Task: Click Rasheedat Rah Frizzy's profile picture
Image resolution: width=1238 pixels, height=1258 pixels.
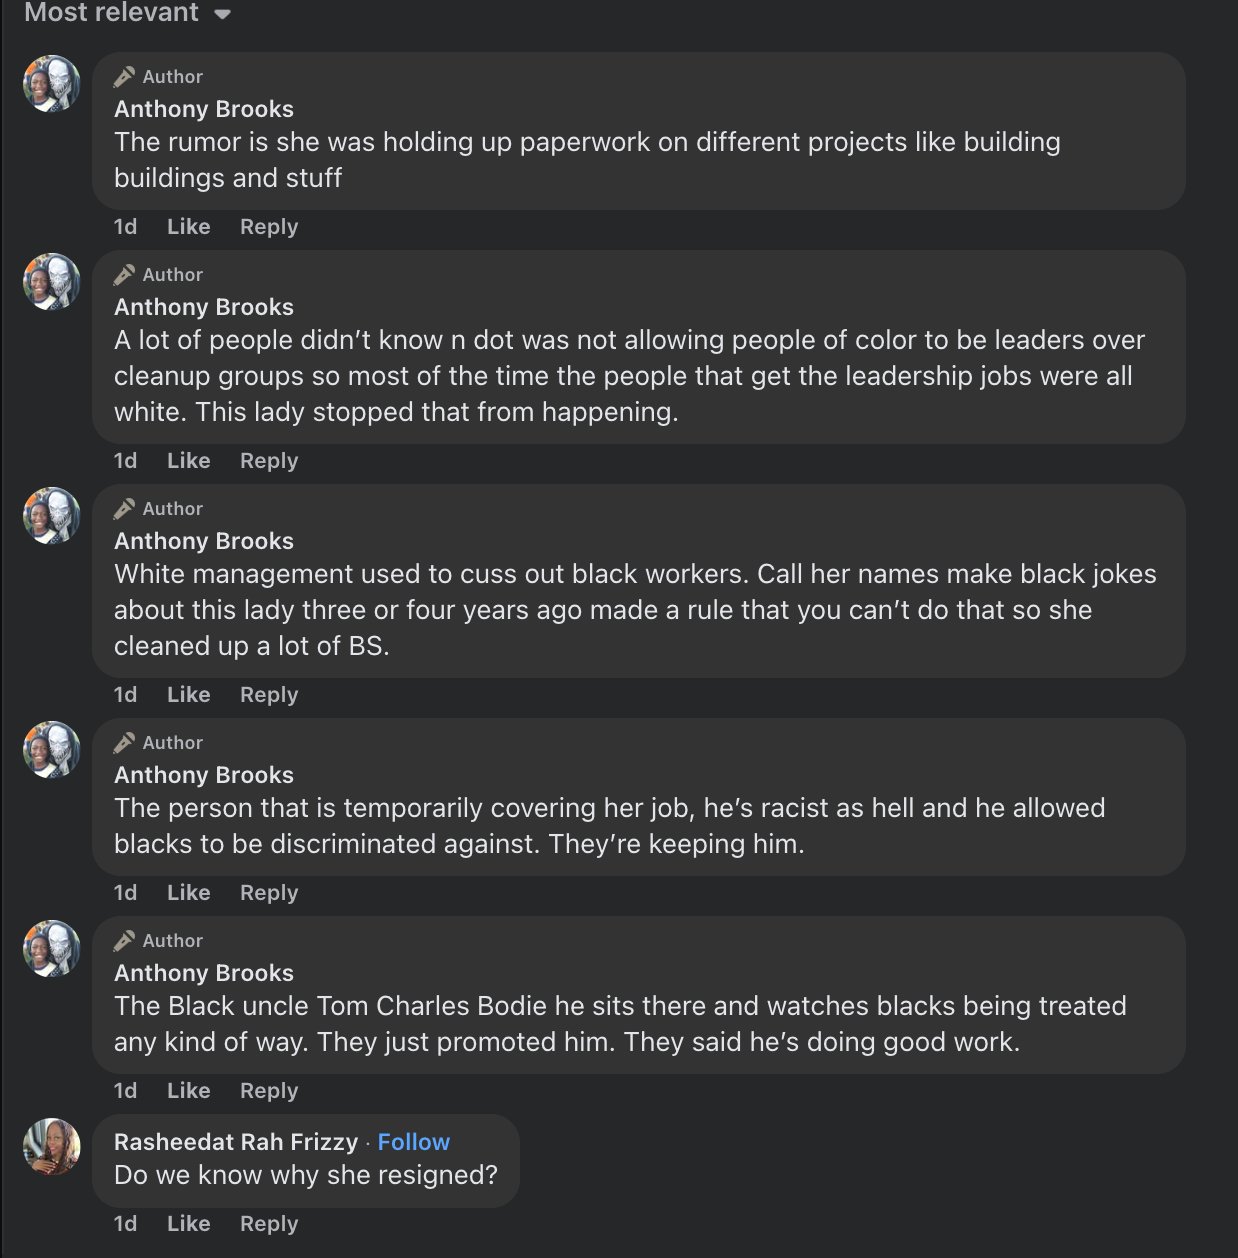Action: click(52, 1146)
